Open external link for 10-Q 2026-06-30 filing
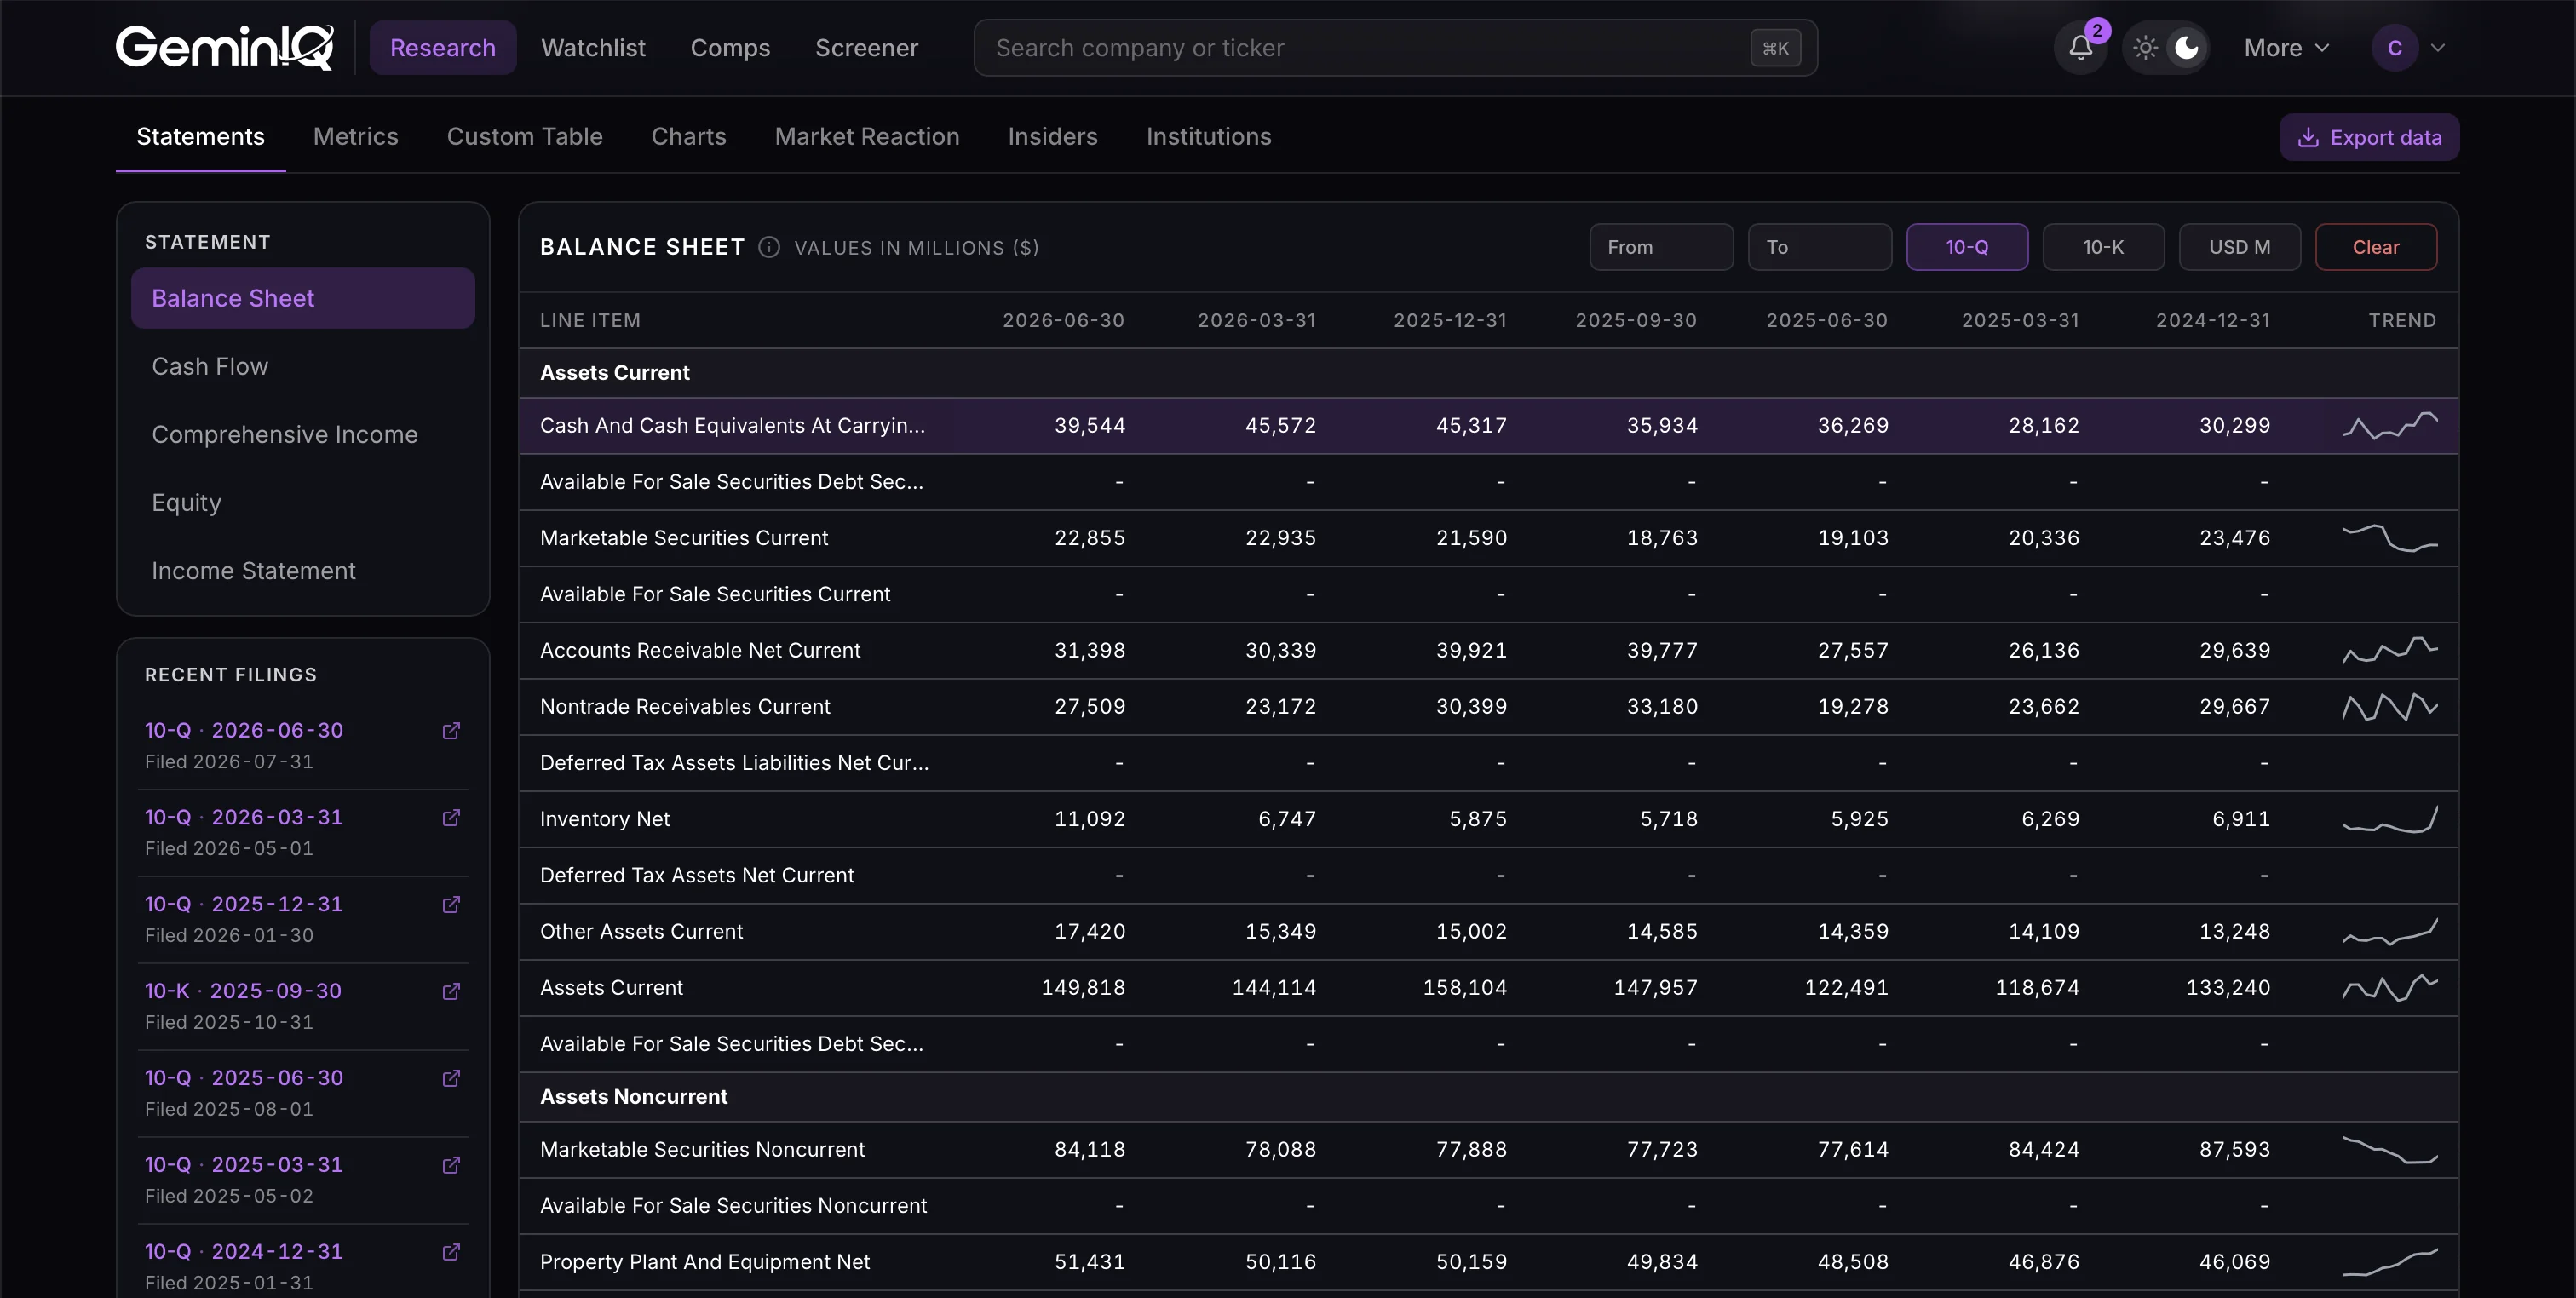This screenshot has height=1298, width=2576. click(x=451, y=731)
